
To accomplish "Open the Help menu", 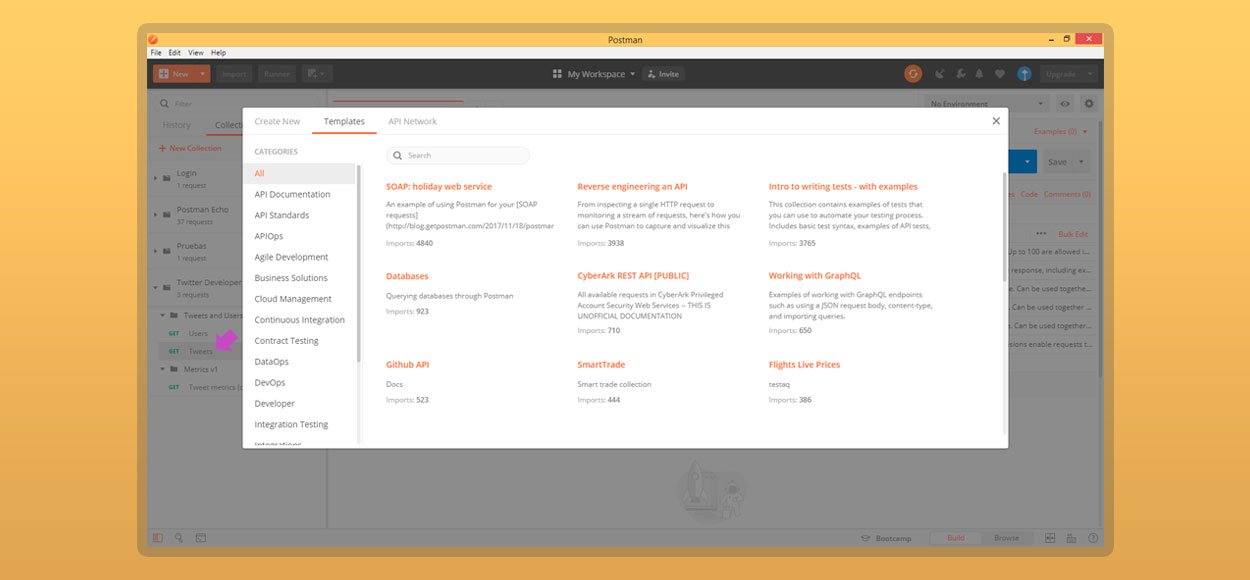I will pyautogui.click(x=218, y=53).
